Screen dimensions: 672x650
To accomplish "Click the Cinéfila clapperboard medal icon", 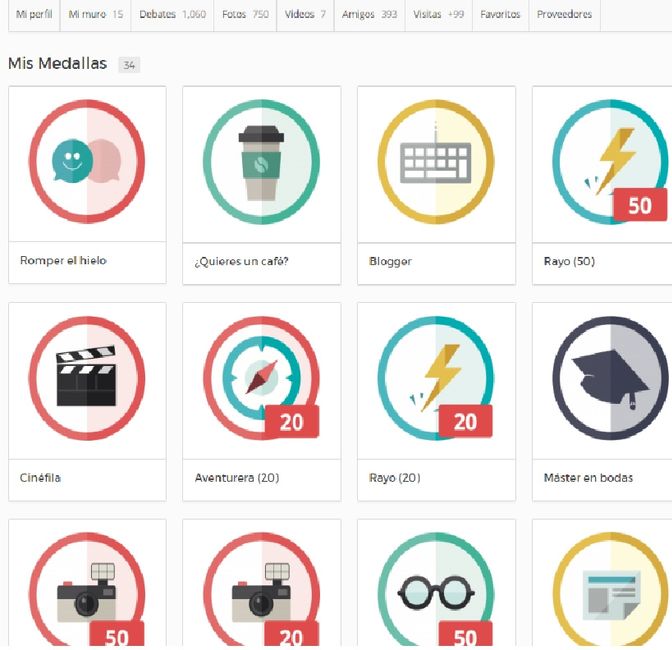I will 87,378.
